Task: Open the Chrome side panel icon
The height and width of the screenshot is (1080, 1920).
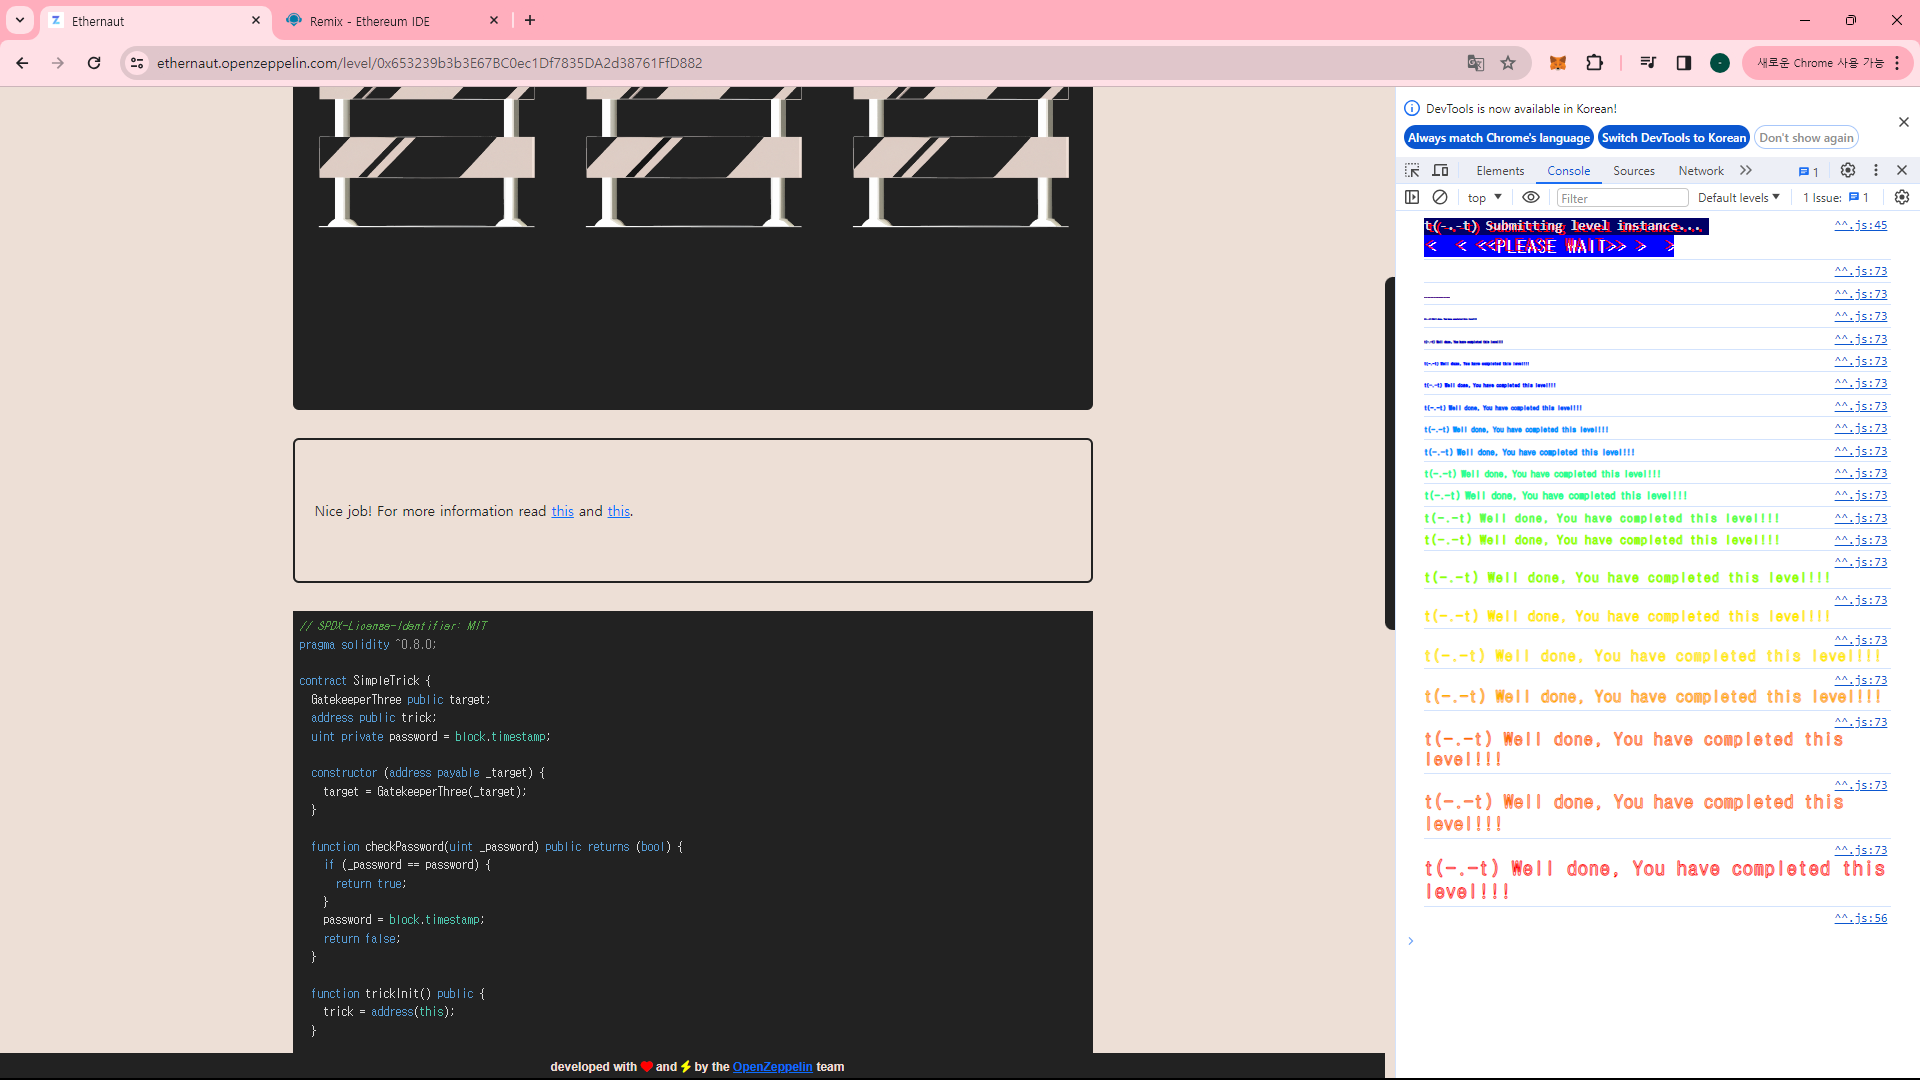Action: (1684, 63)
